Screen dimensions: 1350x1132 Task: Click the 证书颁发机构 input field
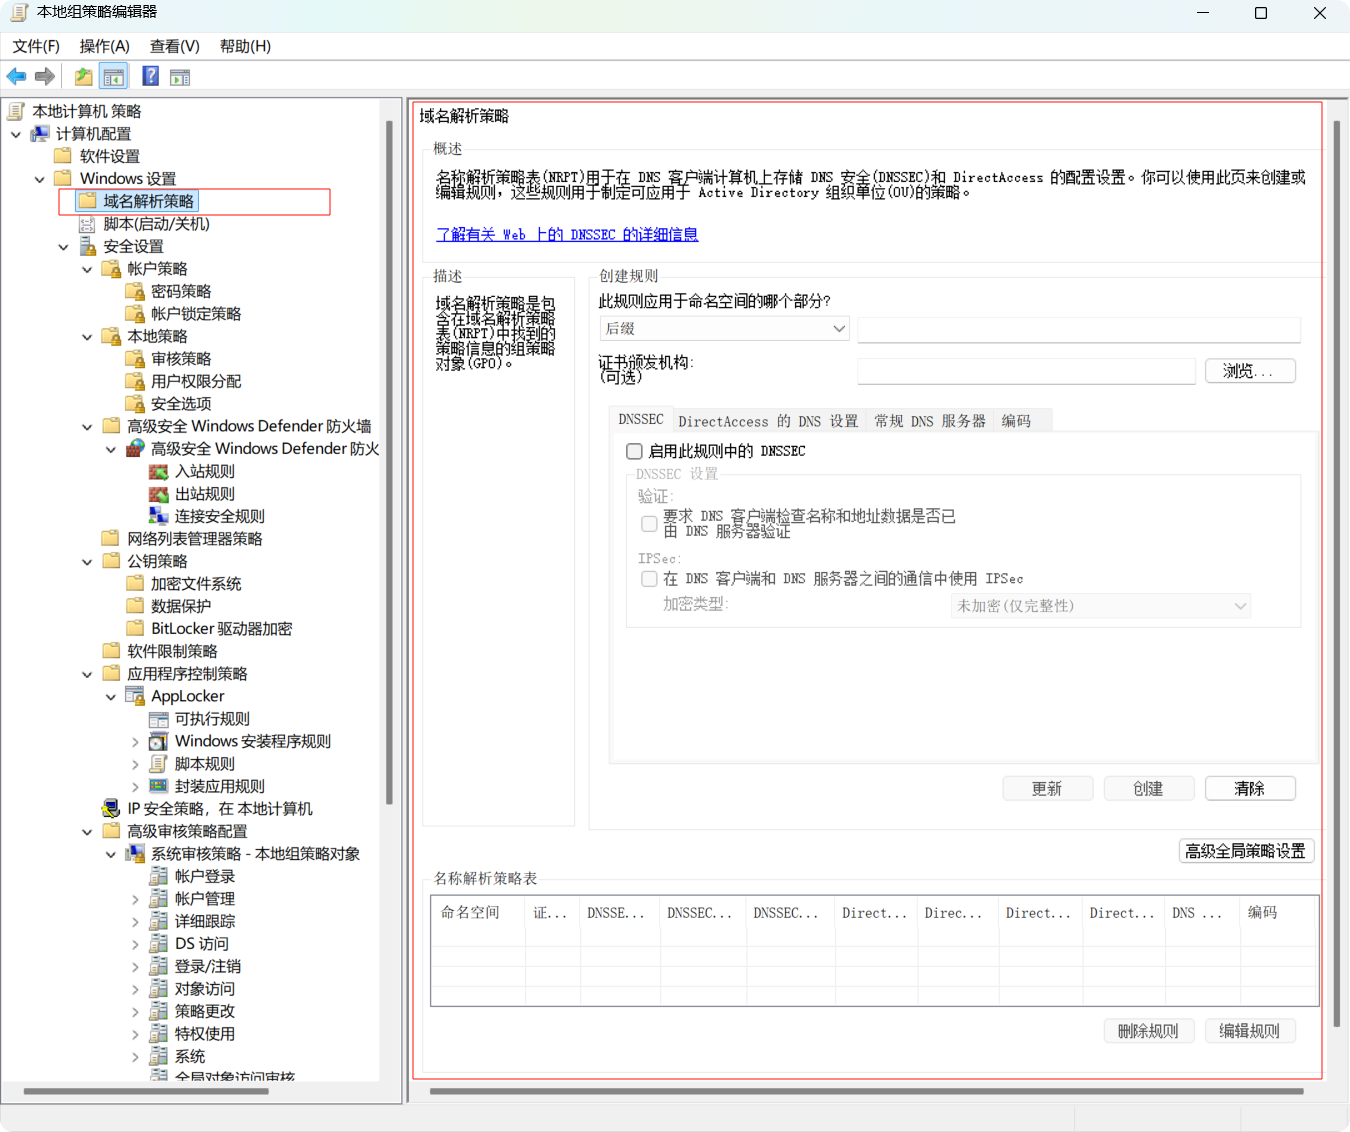coord(1026,371)
